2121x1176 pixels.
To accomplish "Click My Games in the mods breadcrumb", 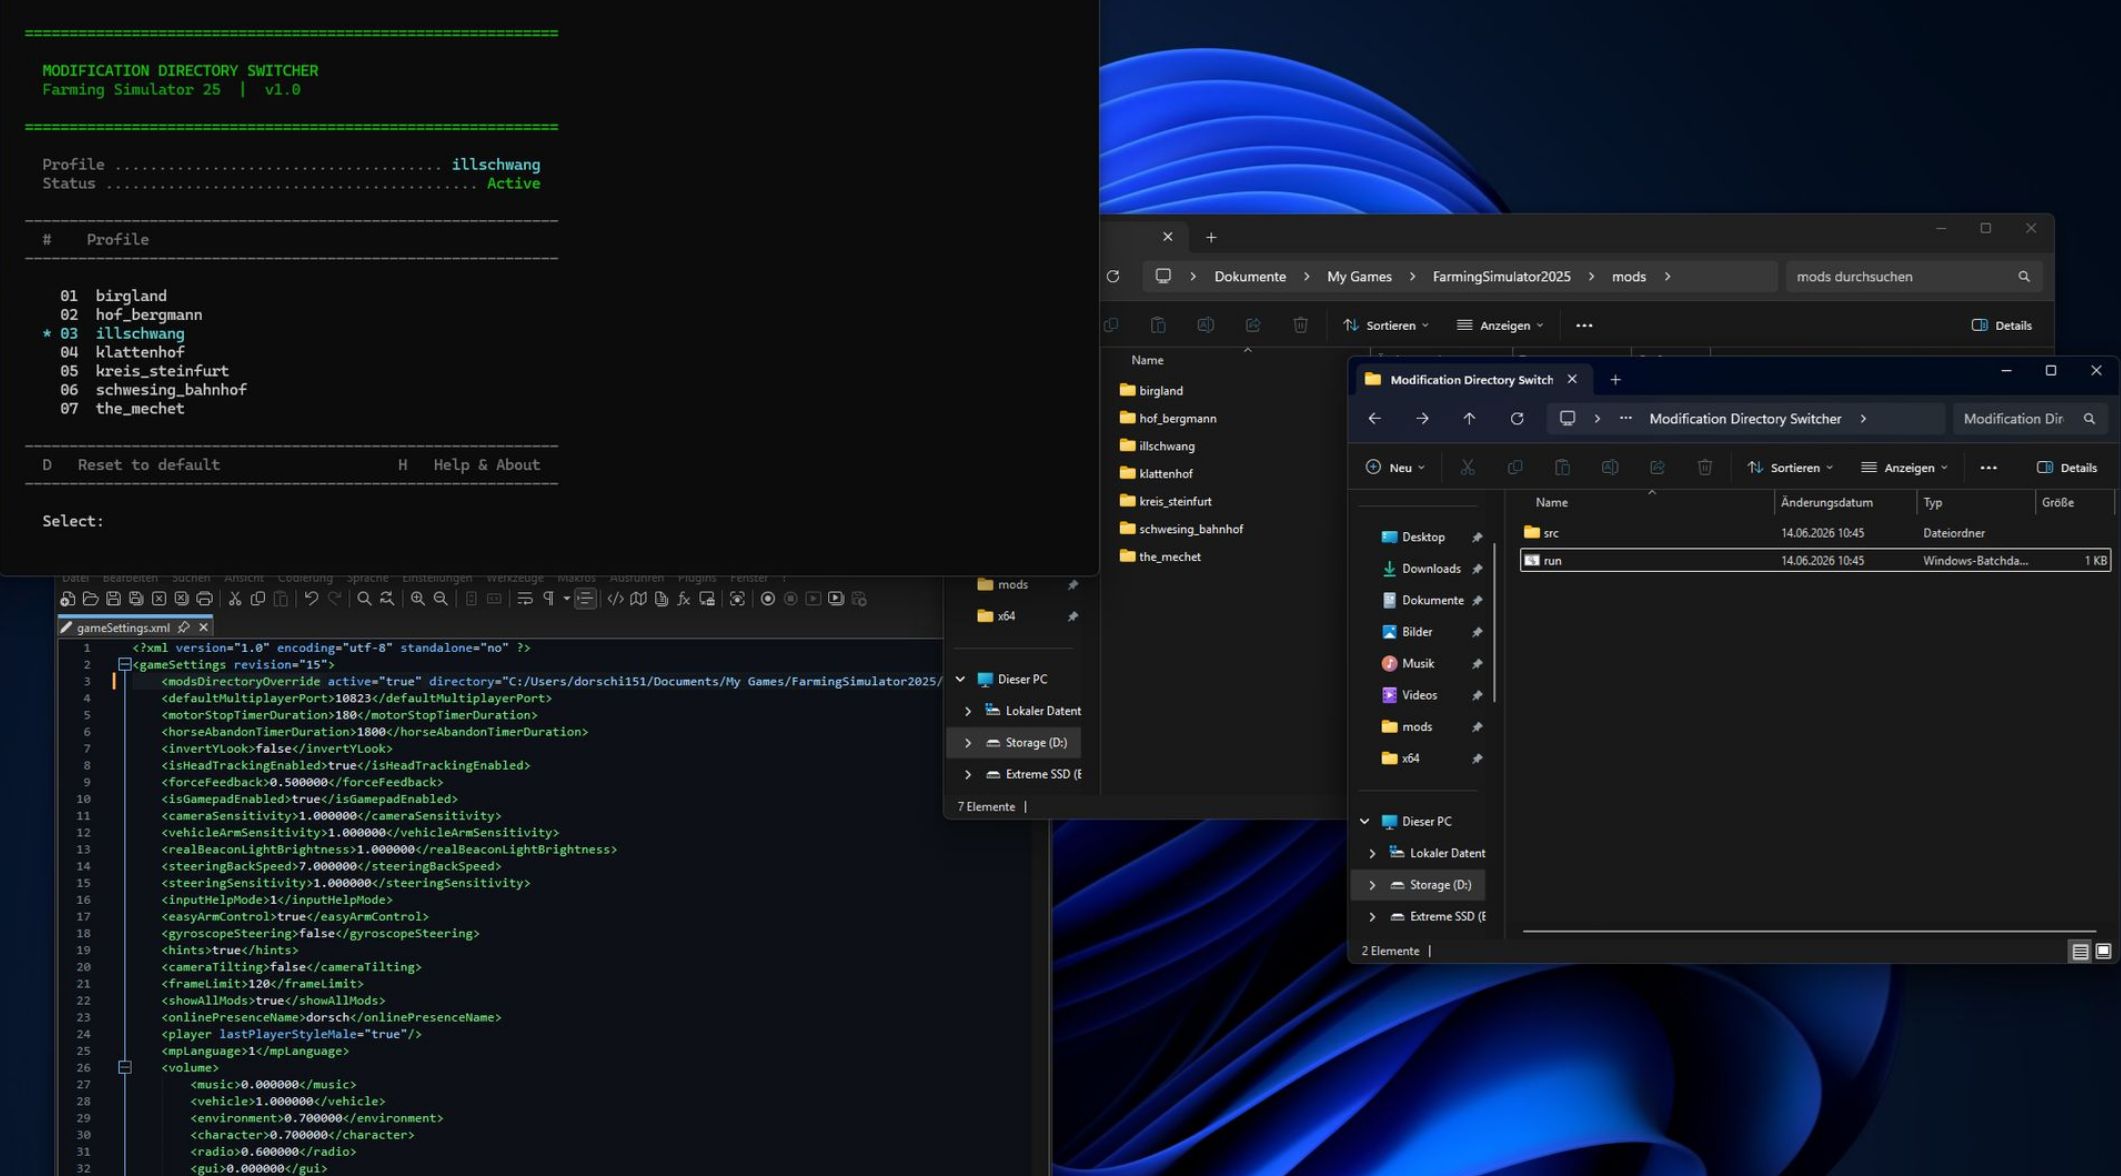I will coord(1359,277).
